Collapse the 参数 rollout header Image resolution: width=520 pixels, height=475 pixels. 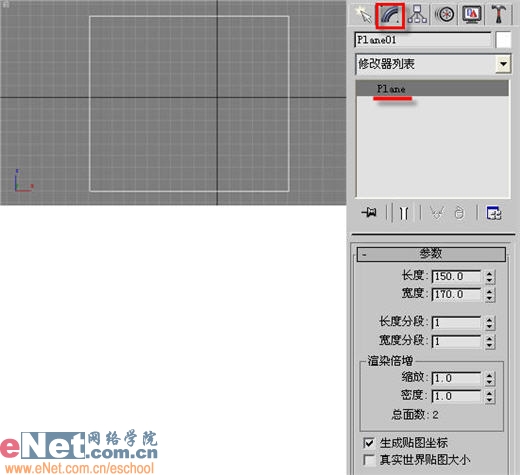[431, 254]
